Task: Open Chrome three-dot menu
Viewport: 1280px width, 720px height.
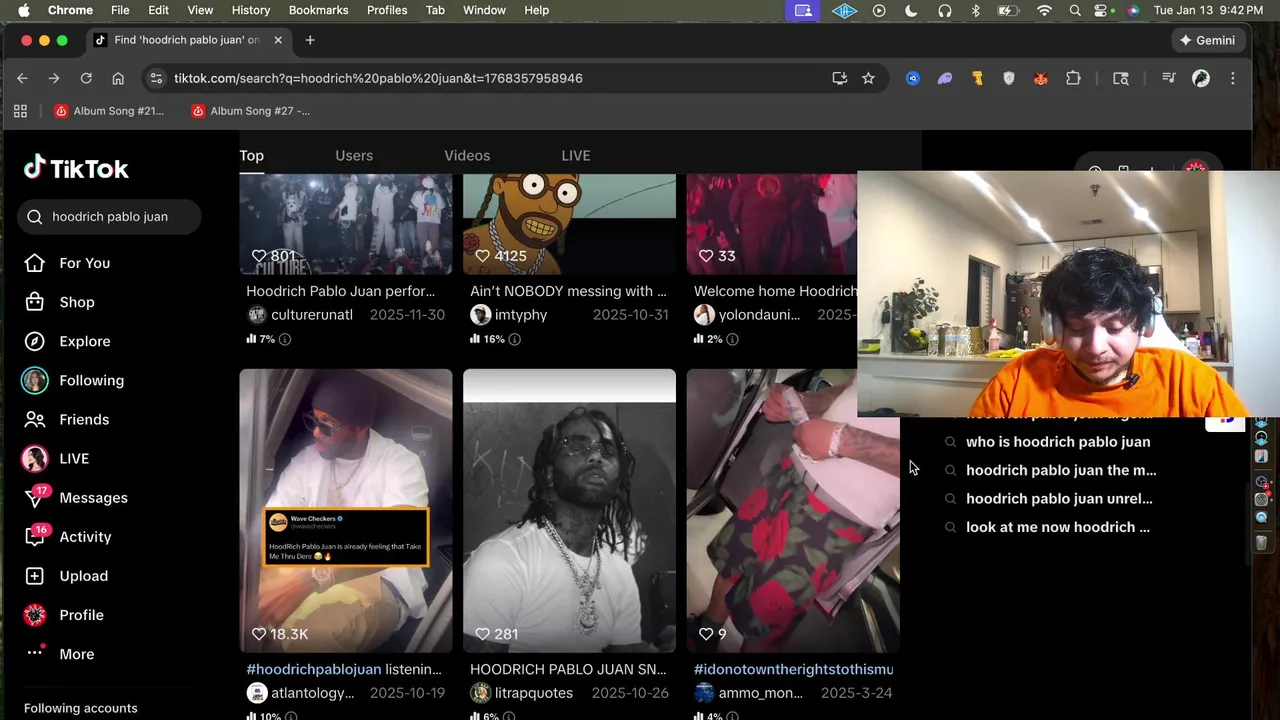Action: pyautogui.click(x=1233, y=78)
